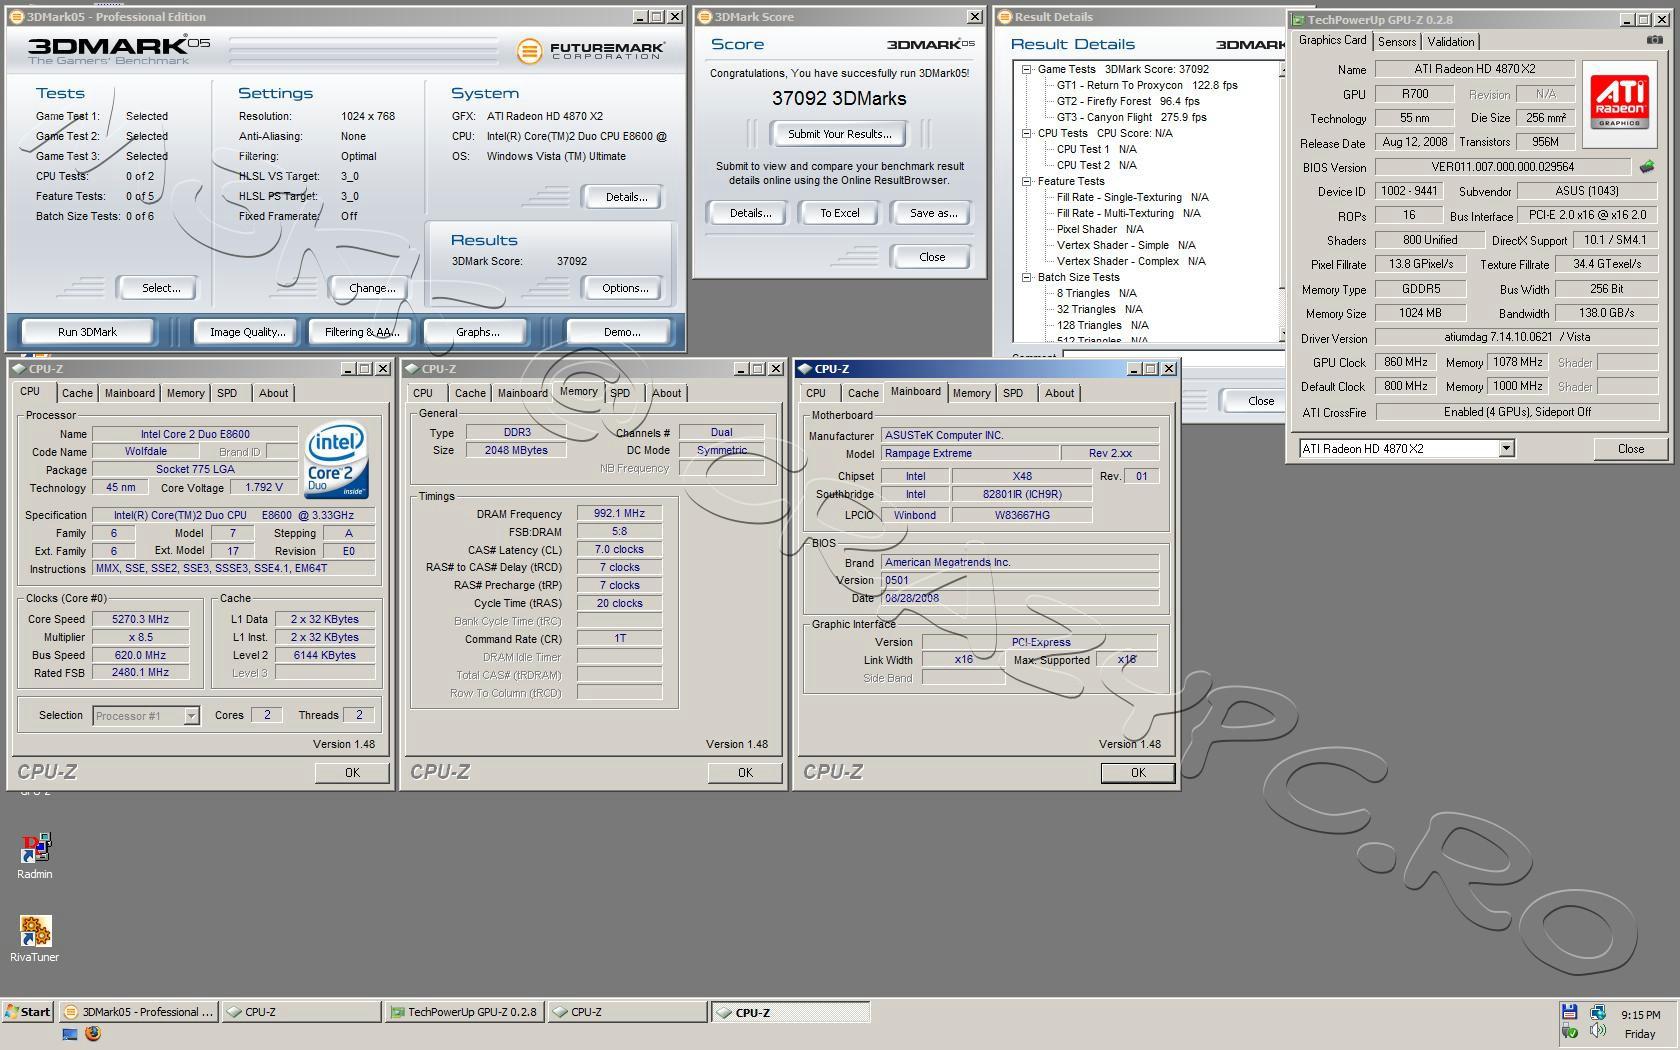Open the Windows Start menu
1680x1050 pixels.
coord(28,1011)
